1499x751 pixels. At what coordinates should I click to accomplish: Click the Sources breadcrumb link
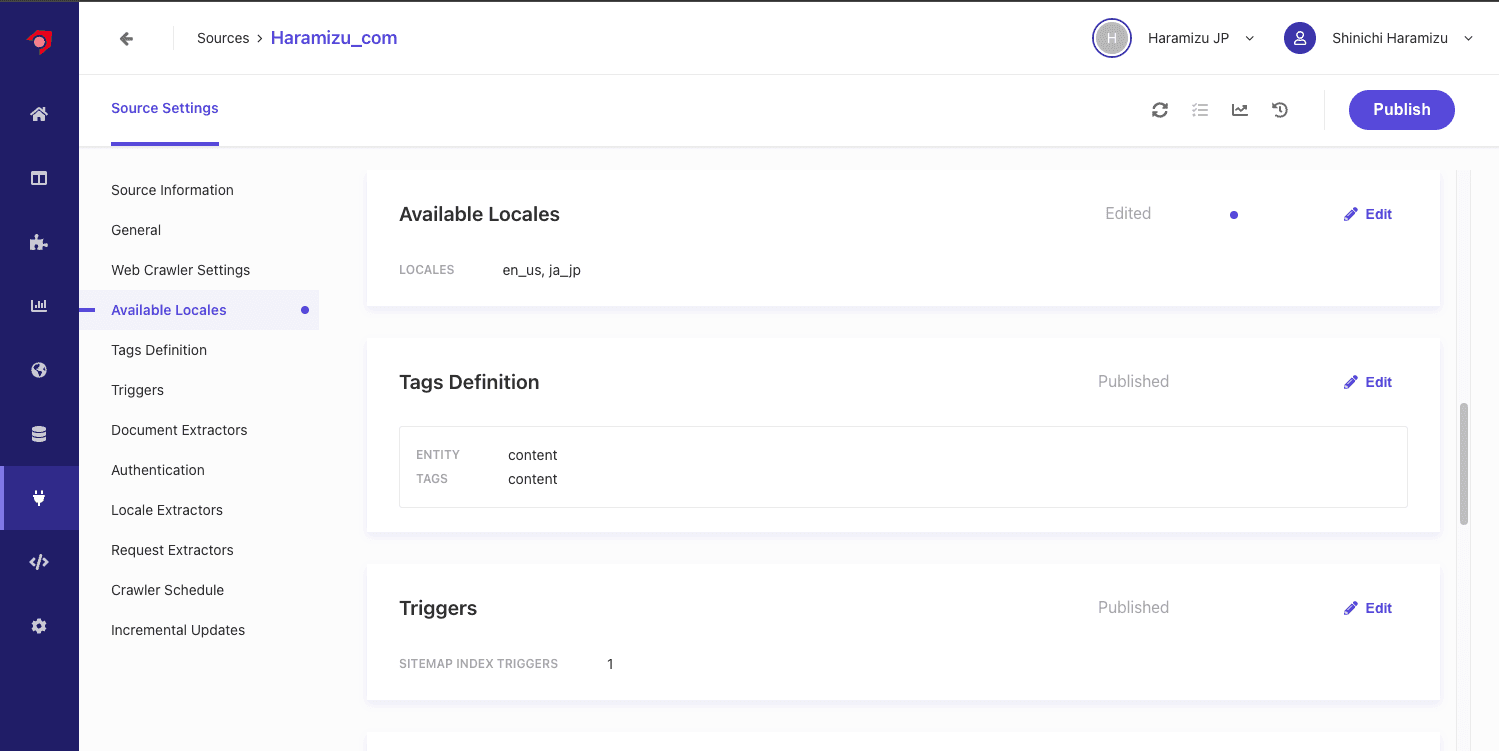pos(223,38)
